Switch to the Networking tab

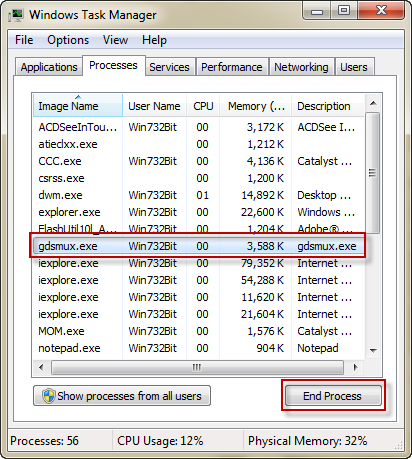(x=301, y=67)
